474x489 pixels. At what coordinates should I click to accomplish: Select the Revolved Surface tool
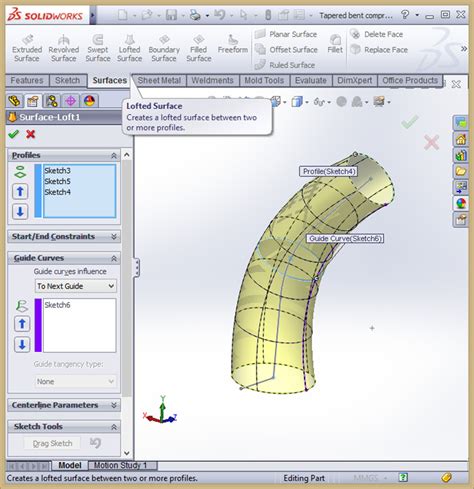(x=63, y=49)
